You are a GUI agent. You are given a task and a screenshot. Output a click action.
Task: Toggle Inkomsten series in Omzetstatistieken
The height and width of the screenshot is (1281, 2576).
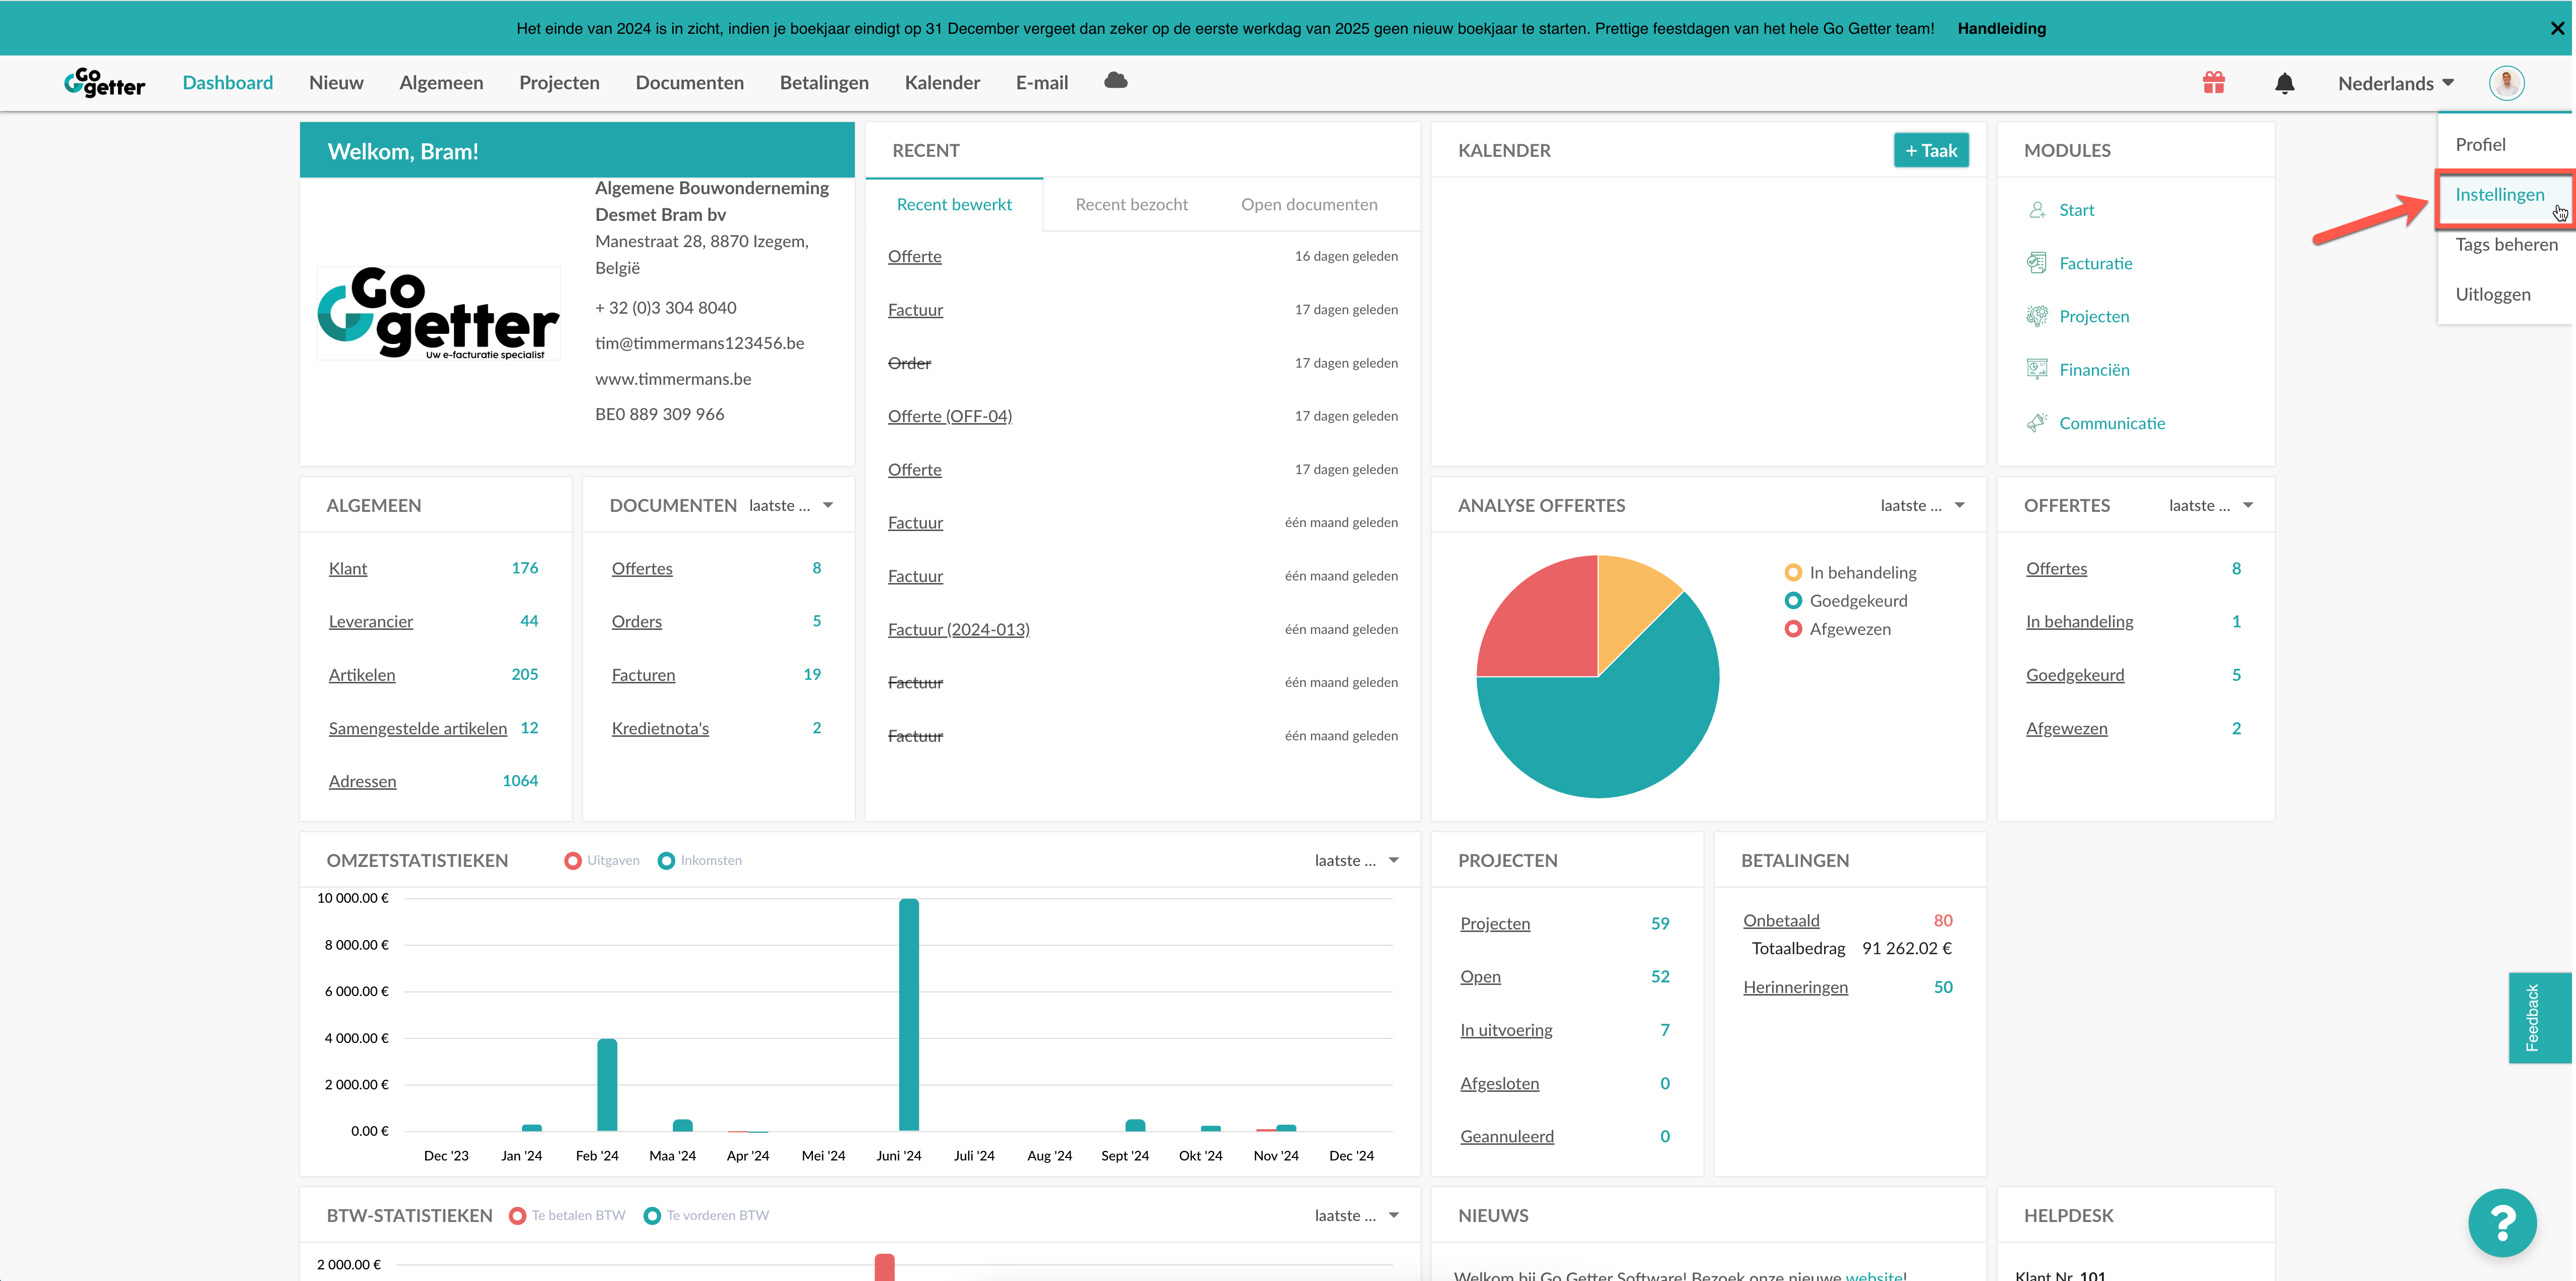700,861
